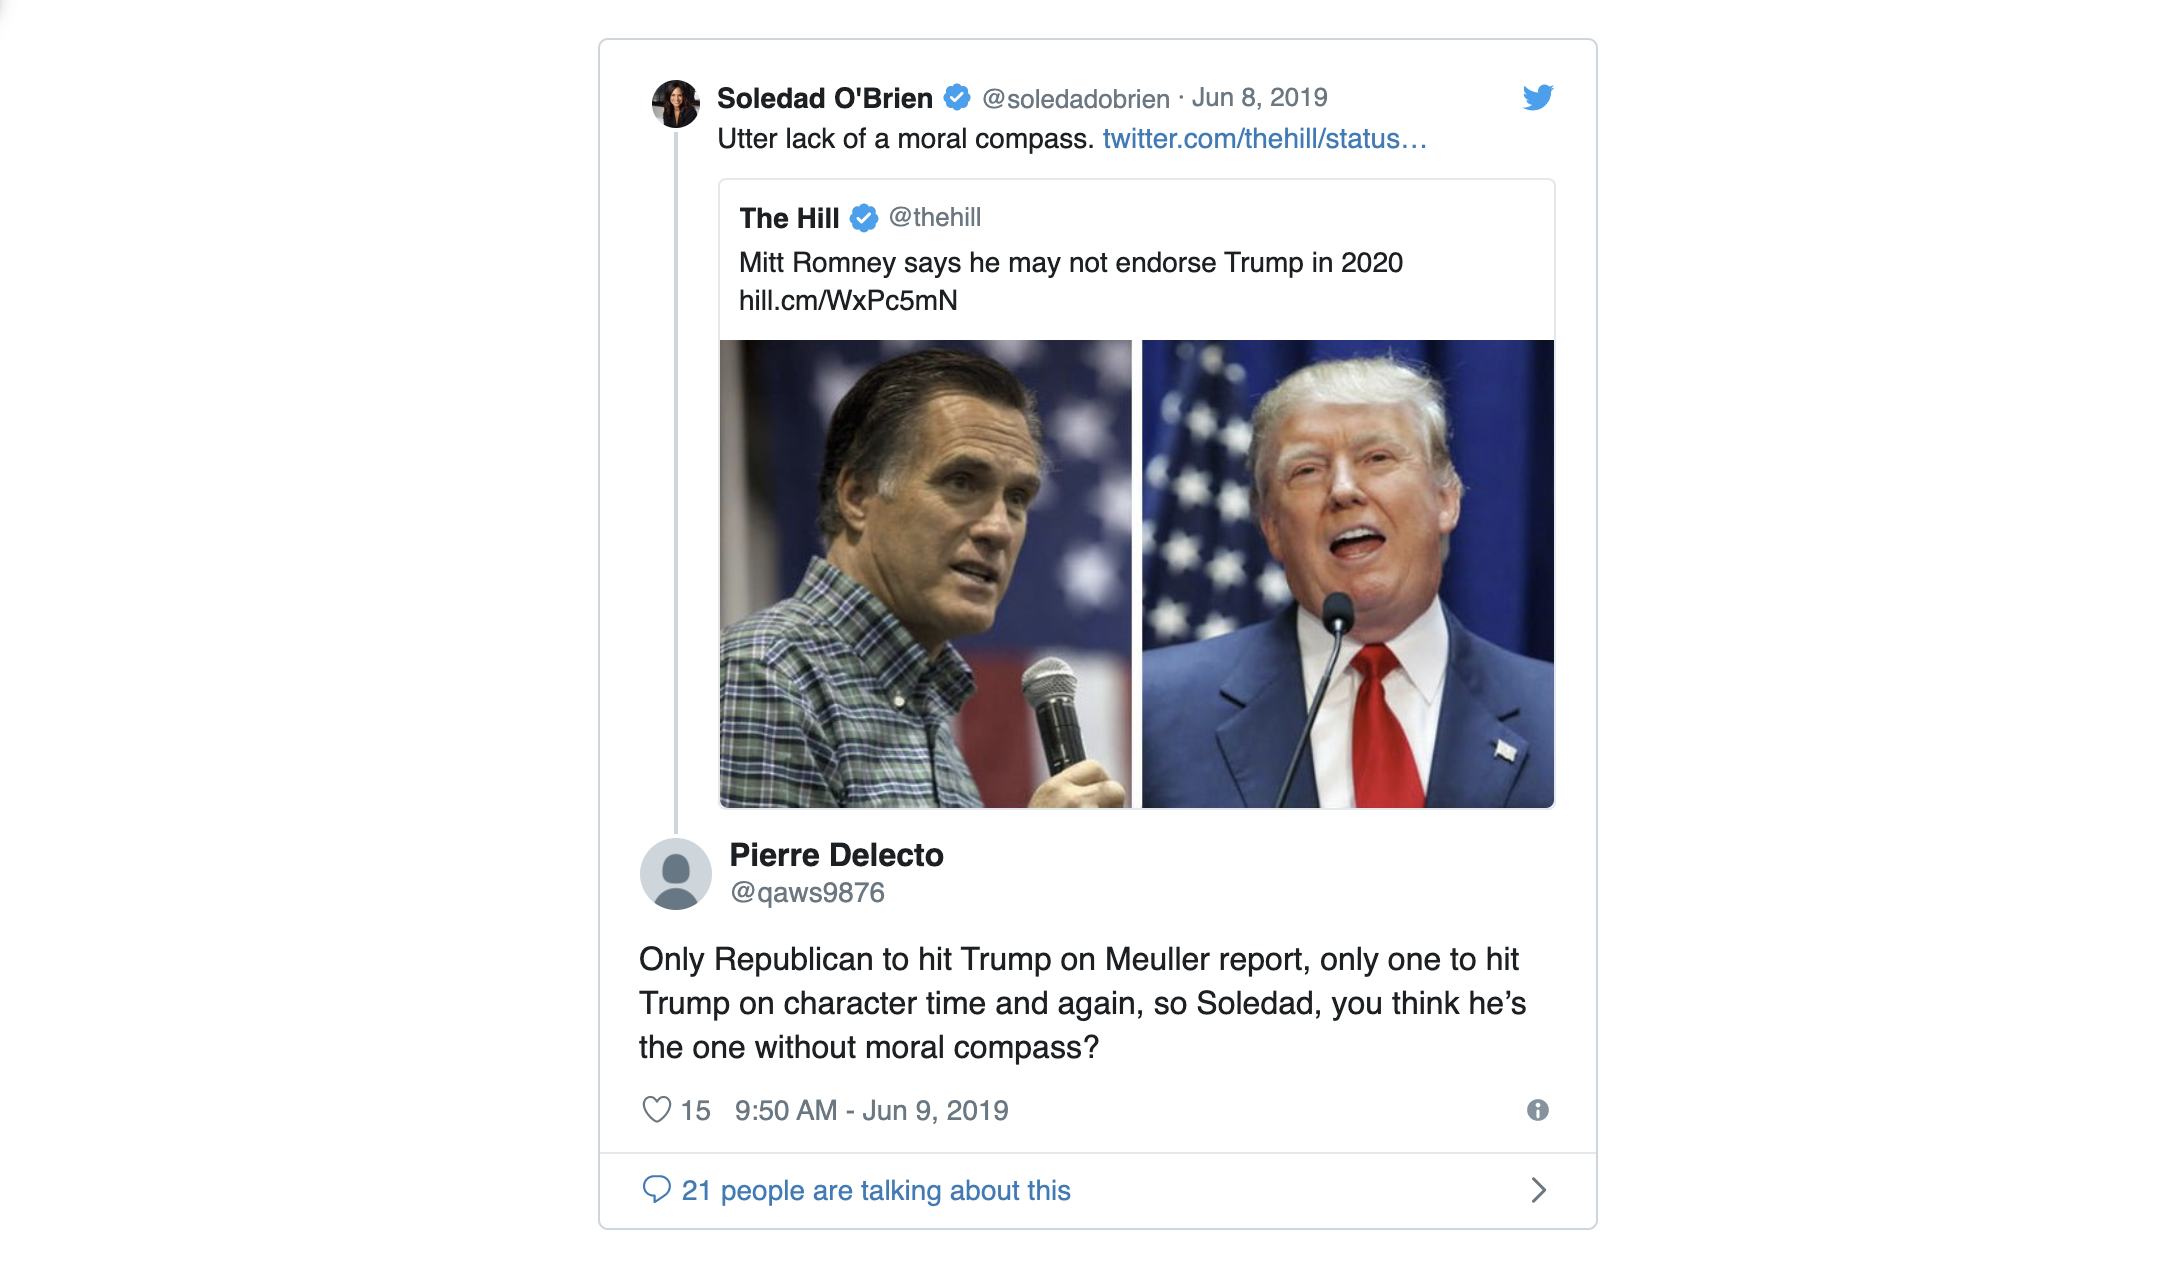Click the @thehill handle
The image size is (2176, 1282).
tap(934, 217)
